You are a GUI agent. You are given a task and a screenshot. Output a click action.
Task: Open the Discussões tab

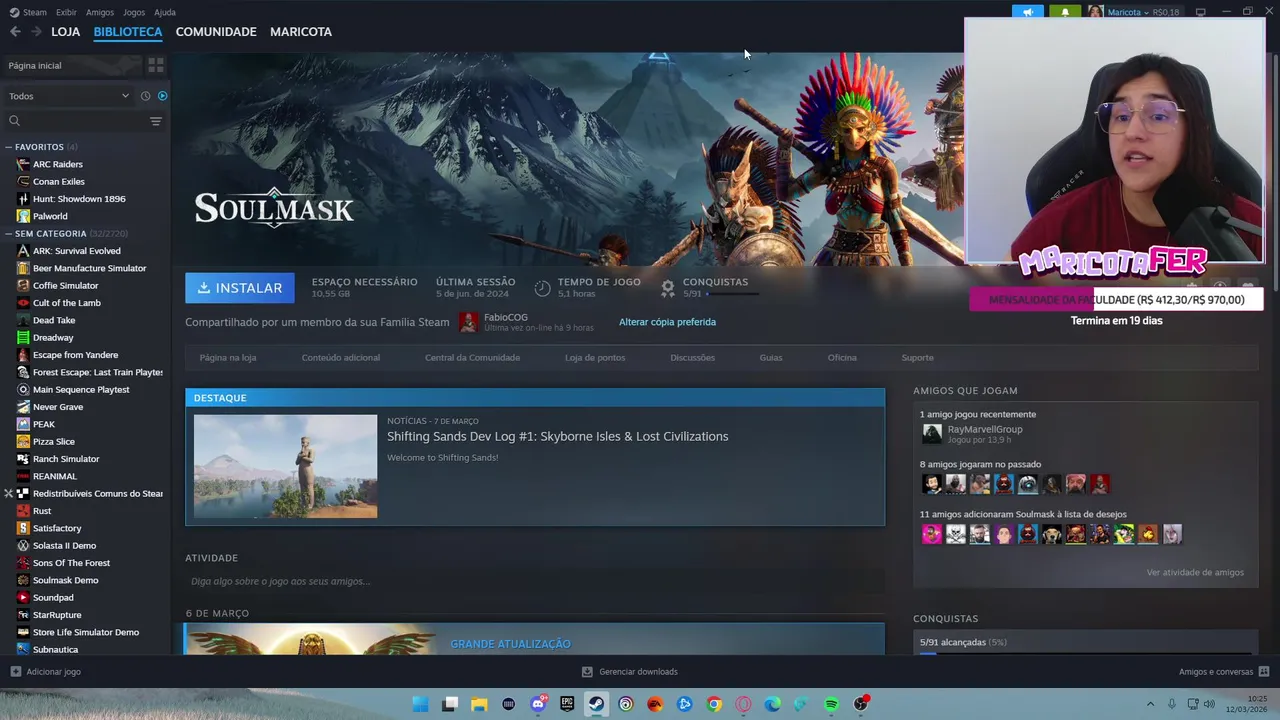692,358
